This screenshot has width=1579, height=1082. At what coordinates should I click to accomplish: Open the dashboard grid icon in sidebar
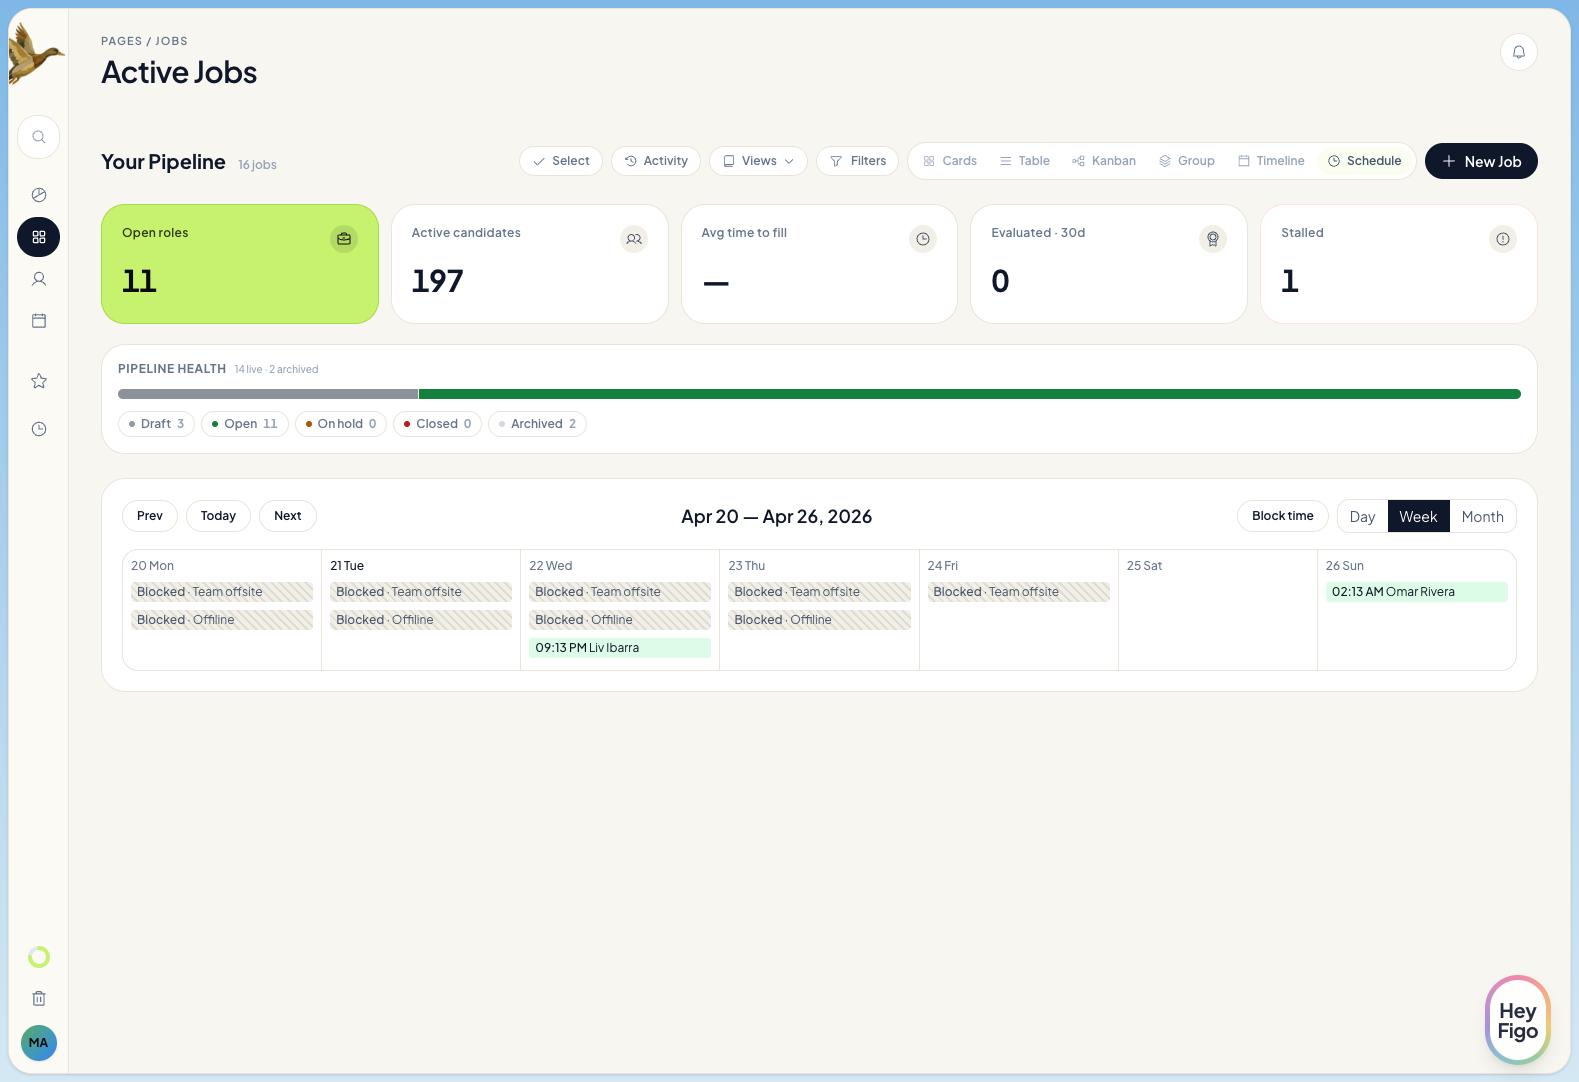click(x=39, y=237)
